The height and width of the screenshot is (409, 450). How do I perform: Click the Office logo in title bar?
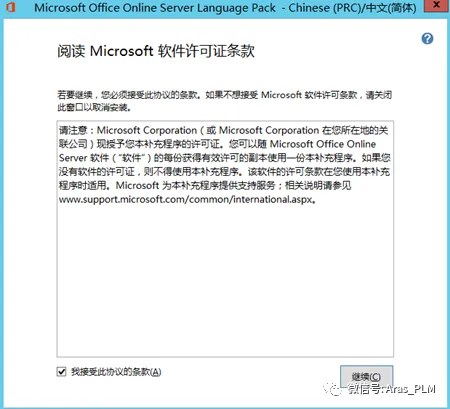click(x=11, y=7)
